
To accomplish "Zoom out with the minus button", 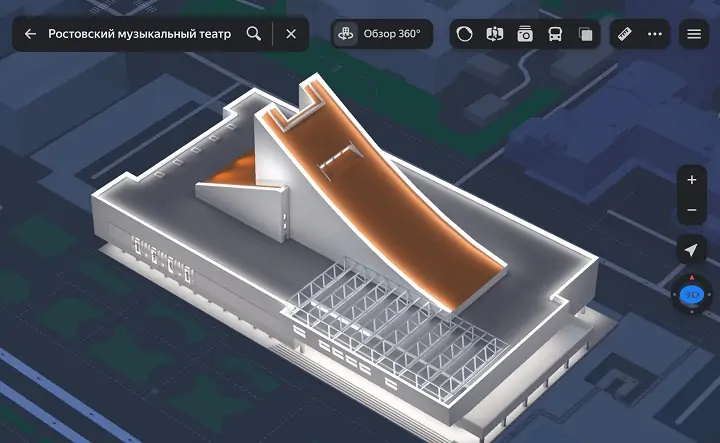I will click(691, 211).
